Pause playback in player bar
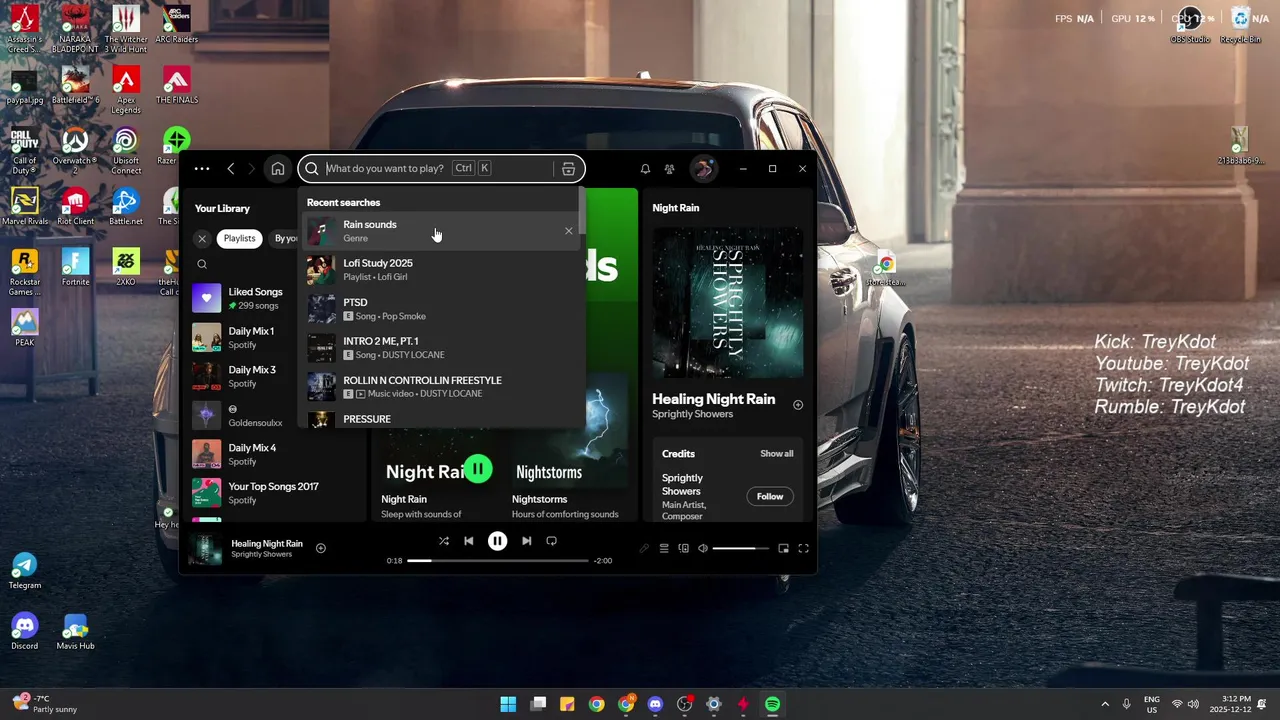The width and height of the screenshot is (1280, 720). point(497,541)
